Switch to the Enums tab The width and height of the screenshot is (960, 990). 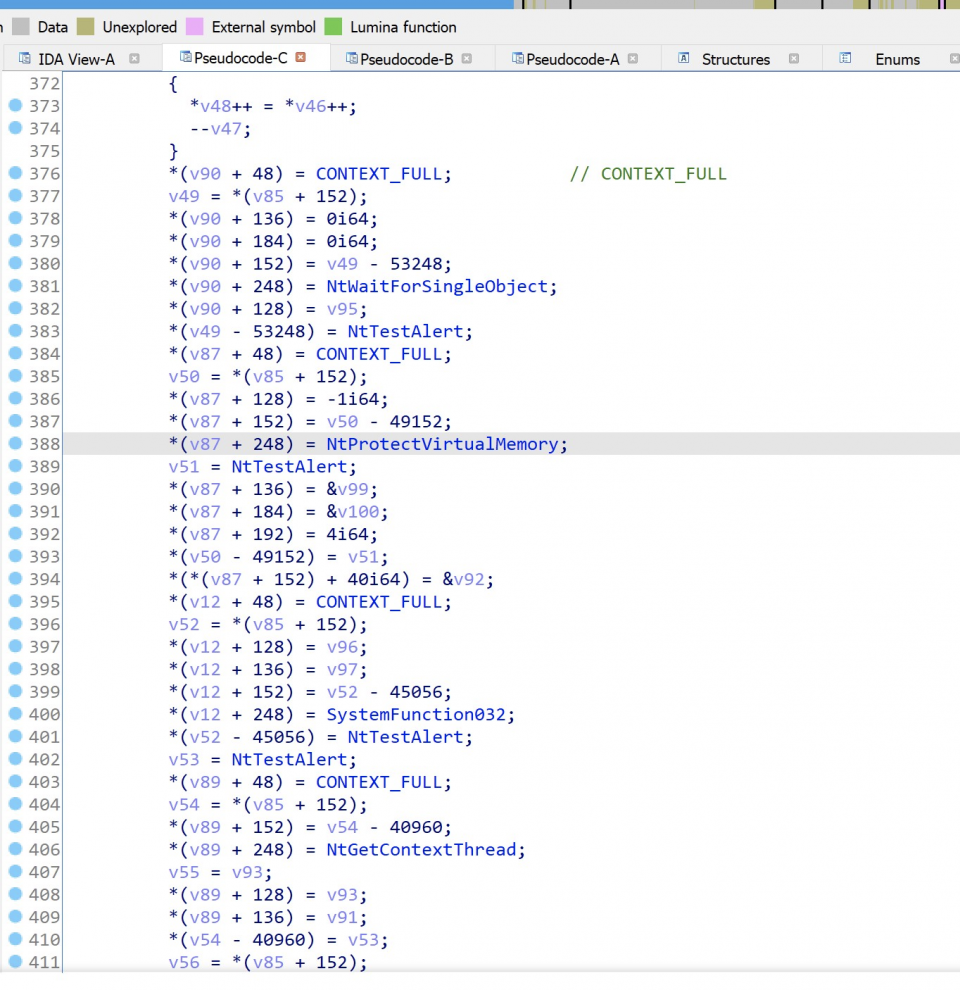pyautogui.click(x=897, y=59)
